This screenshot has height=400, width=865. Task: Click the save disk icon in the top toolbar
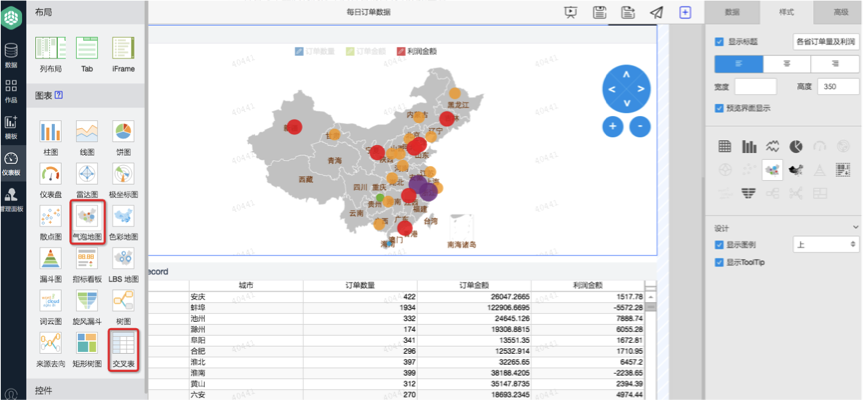coord(600,12)
